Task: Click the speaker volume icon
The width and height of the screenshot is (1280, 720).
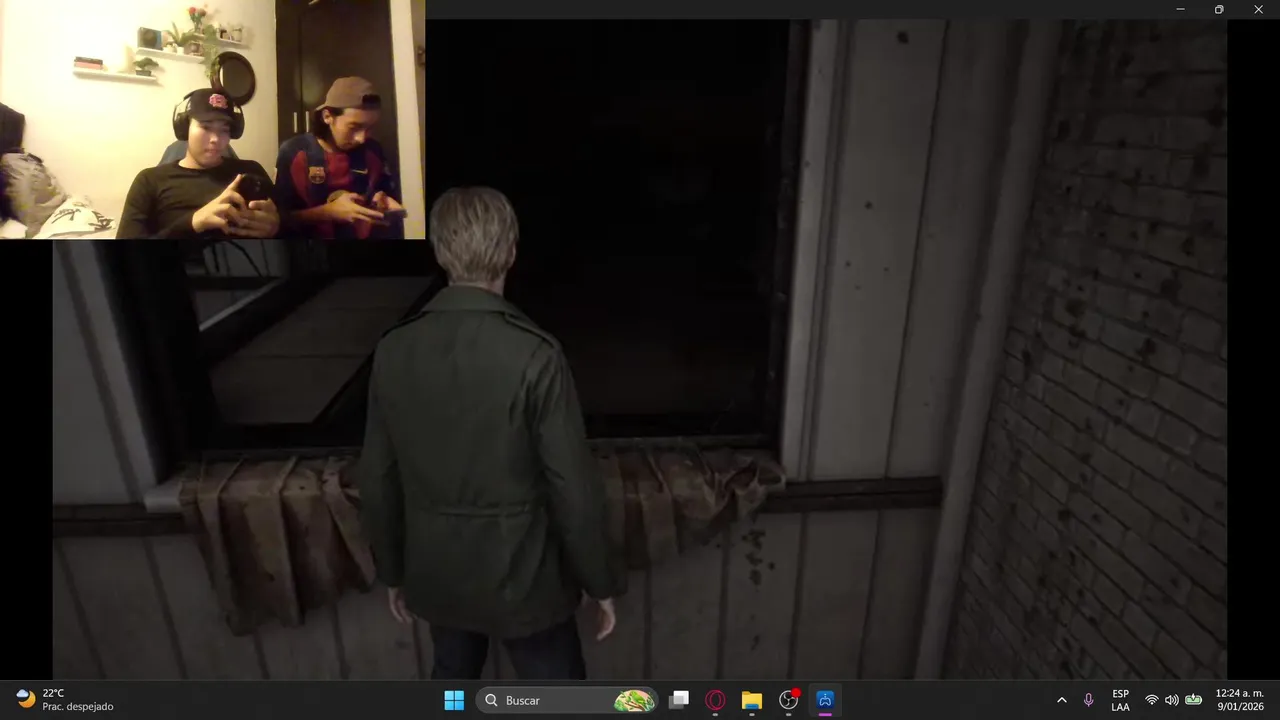Action: point(1172,700)
